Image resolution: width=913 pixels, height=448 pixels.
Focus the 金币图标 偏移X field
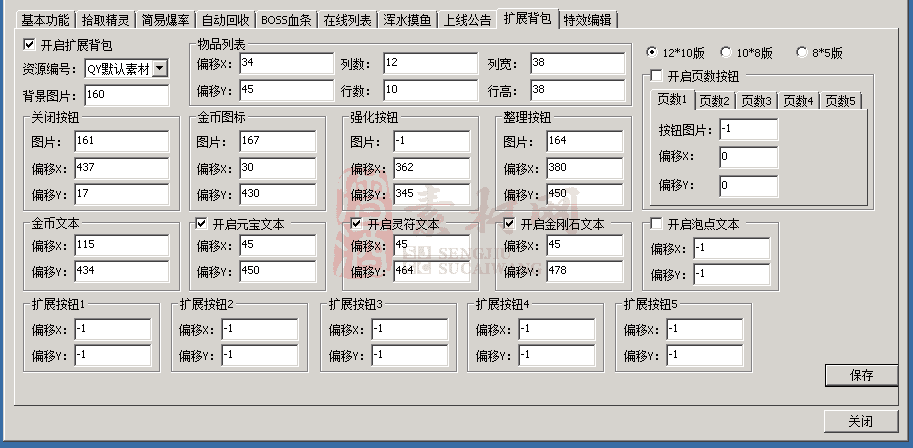coord(278,168)
